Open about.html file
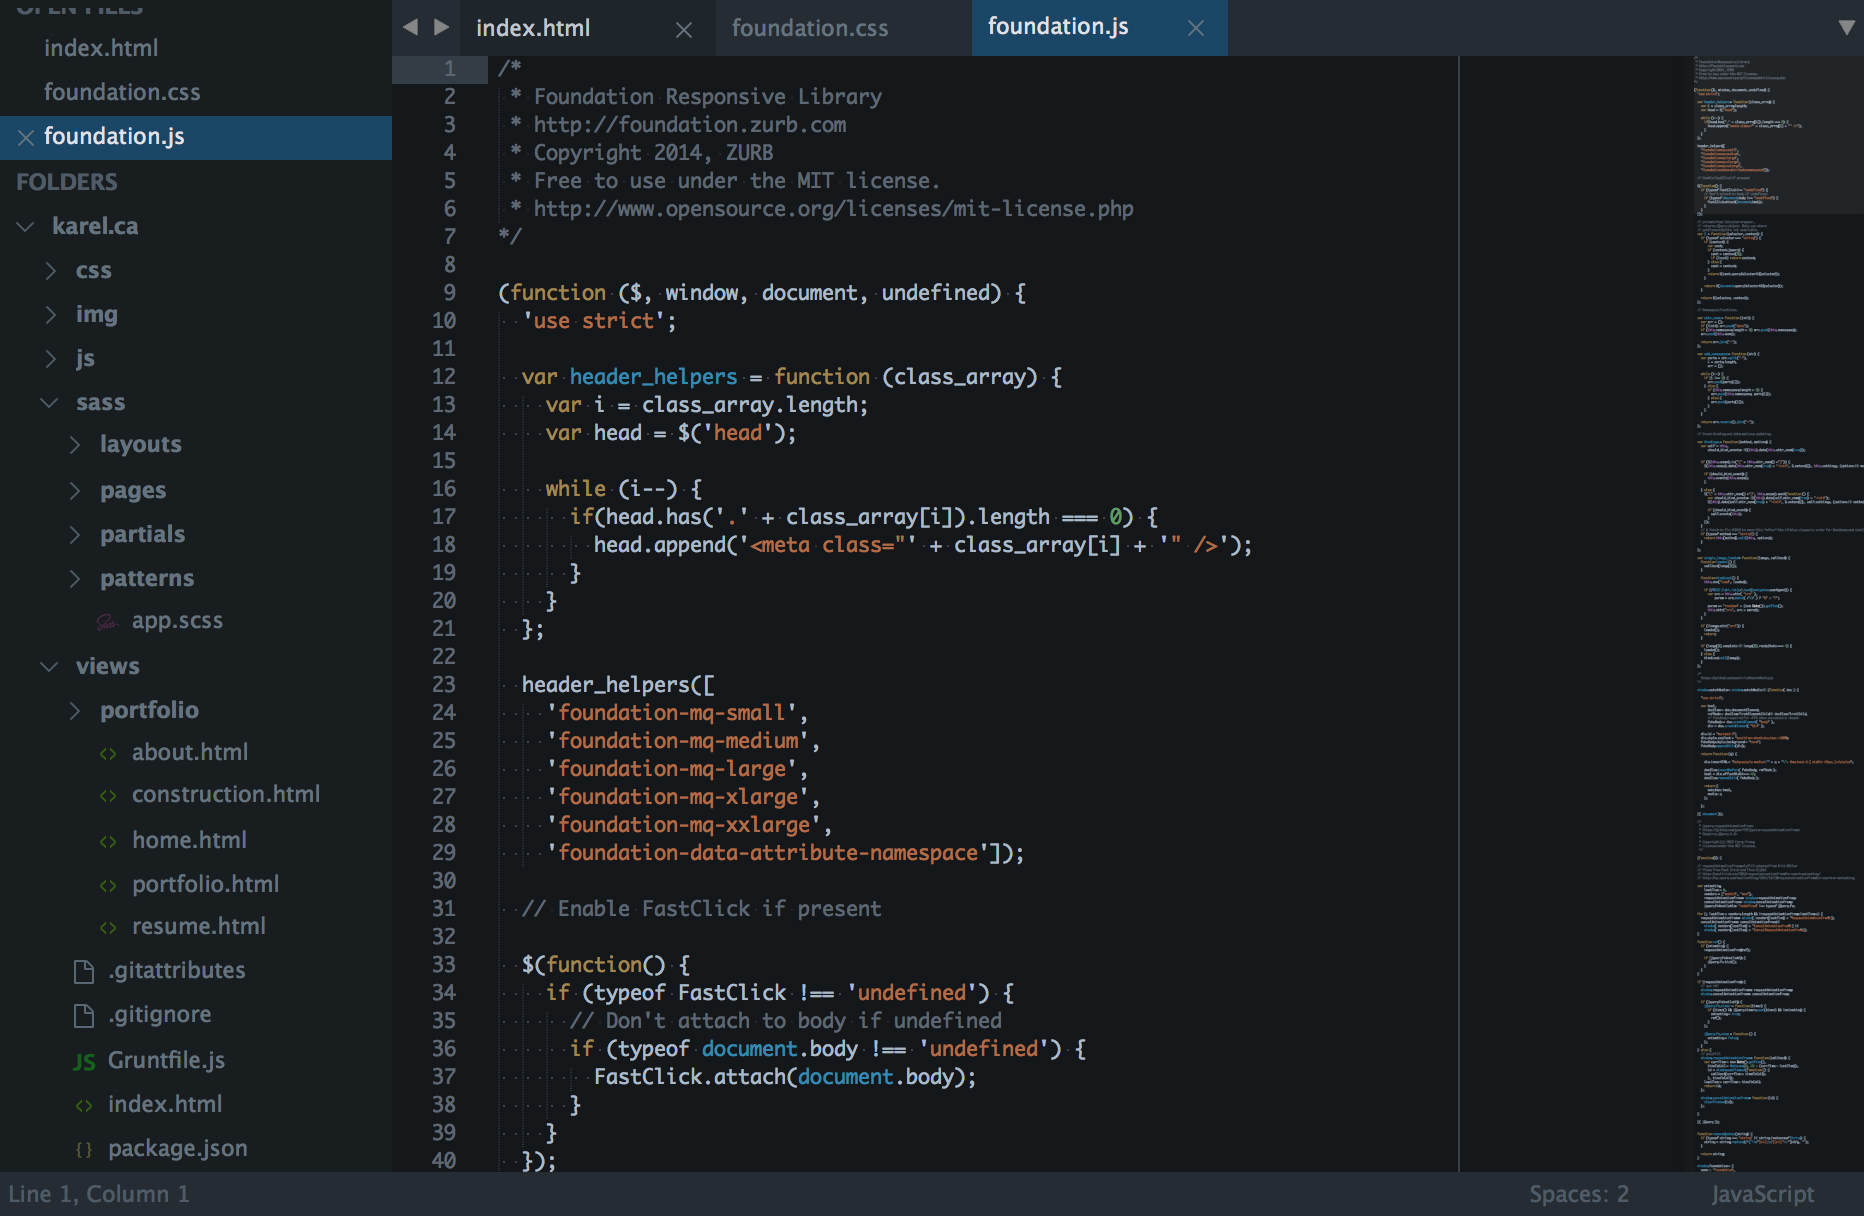The image size is (1864, 1216). coord(190,752)
